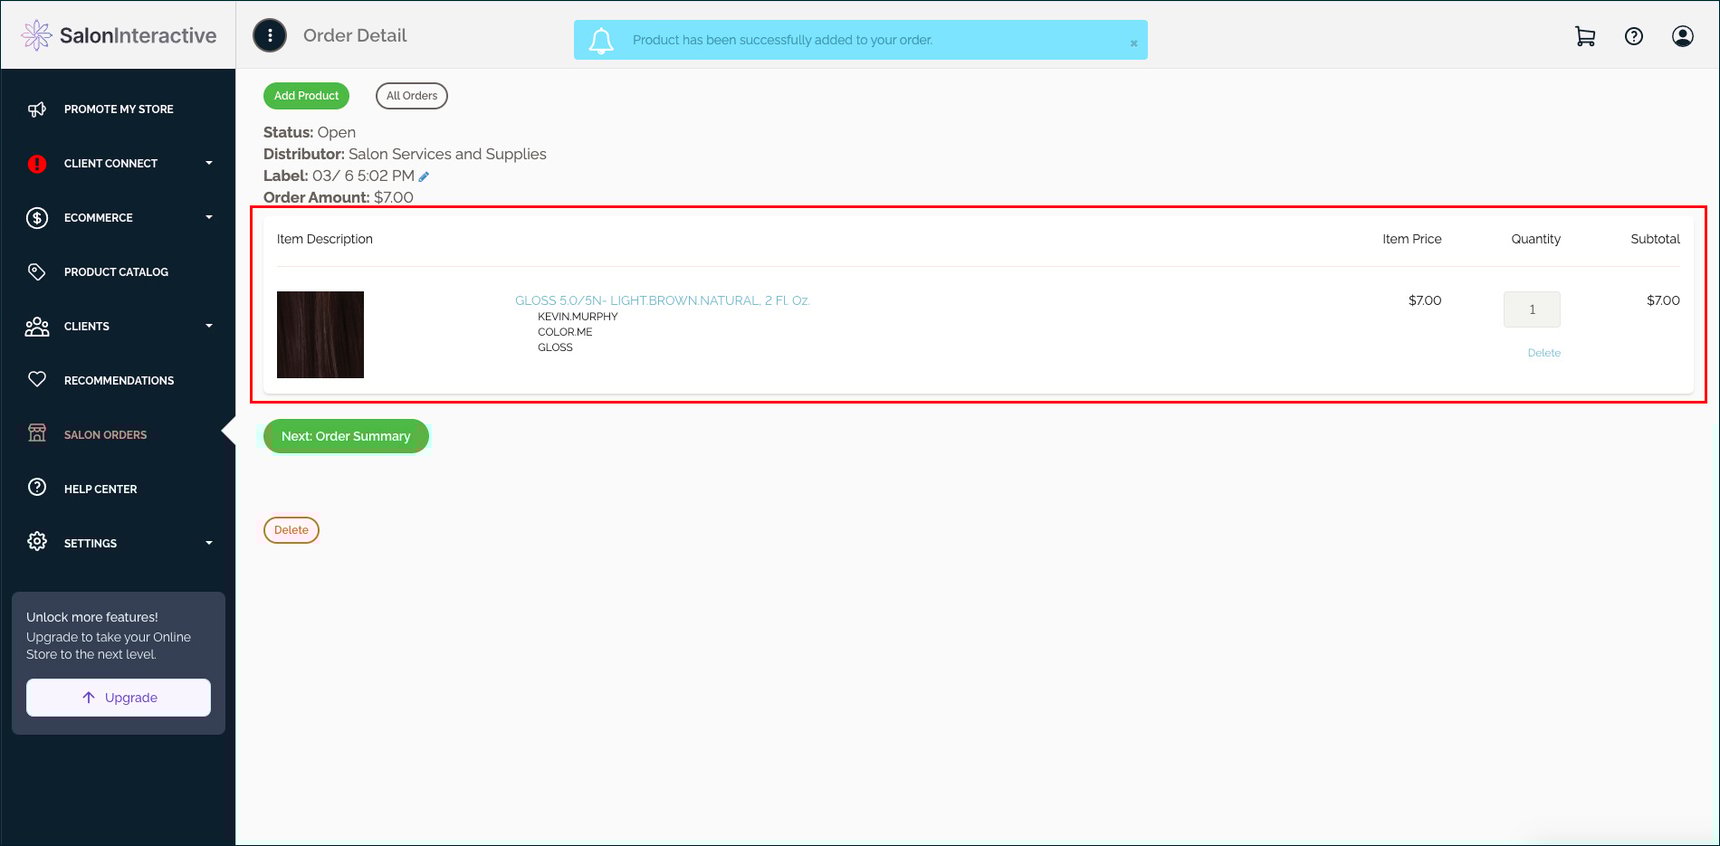The height and width of the screenshot is (846, 1720).
Task: Go to Salon Orders in sidebar
Action: [x=105, y=435]
